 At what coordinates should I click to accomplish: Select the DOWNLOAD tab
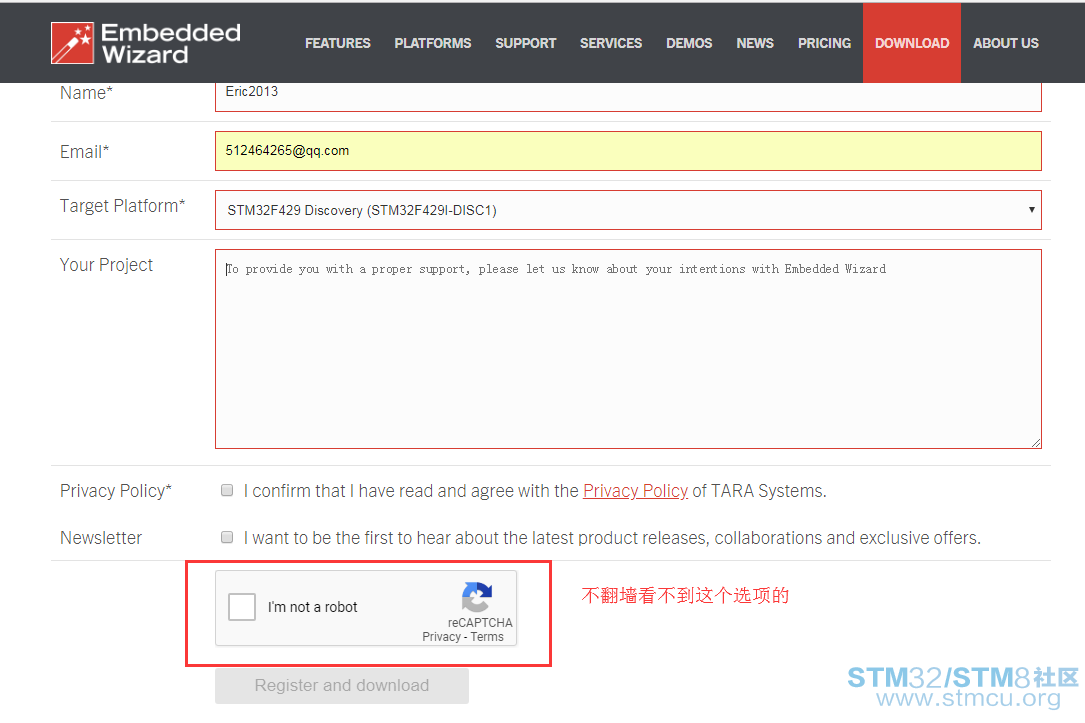[911, 43]
